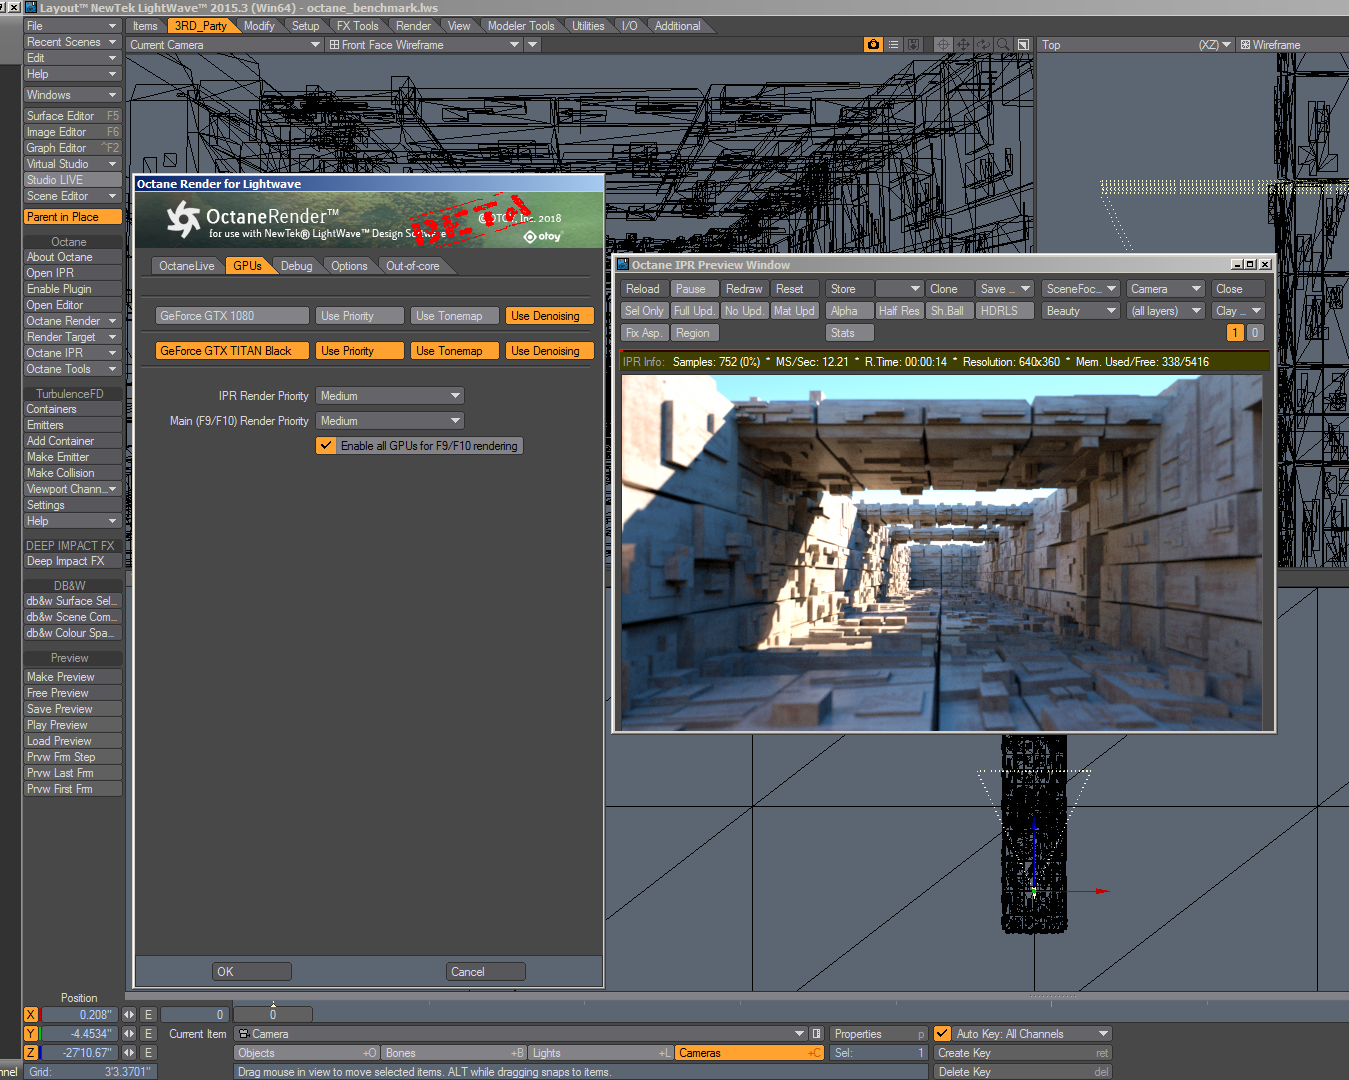Open the File menu
This screenshot has height=1080, width=1349.
click(x=72, y=26)
